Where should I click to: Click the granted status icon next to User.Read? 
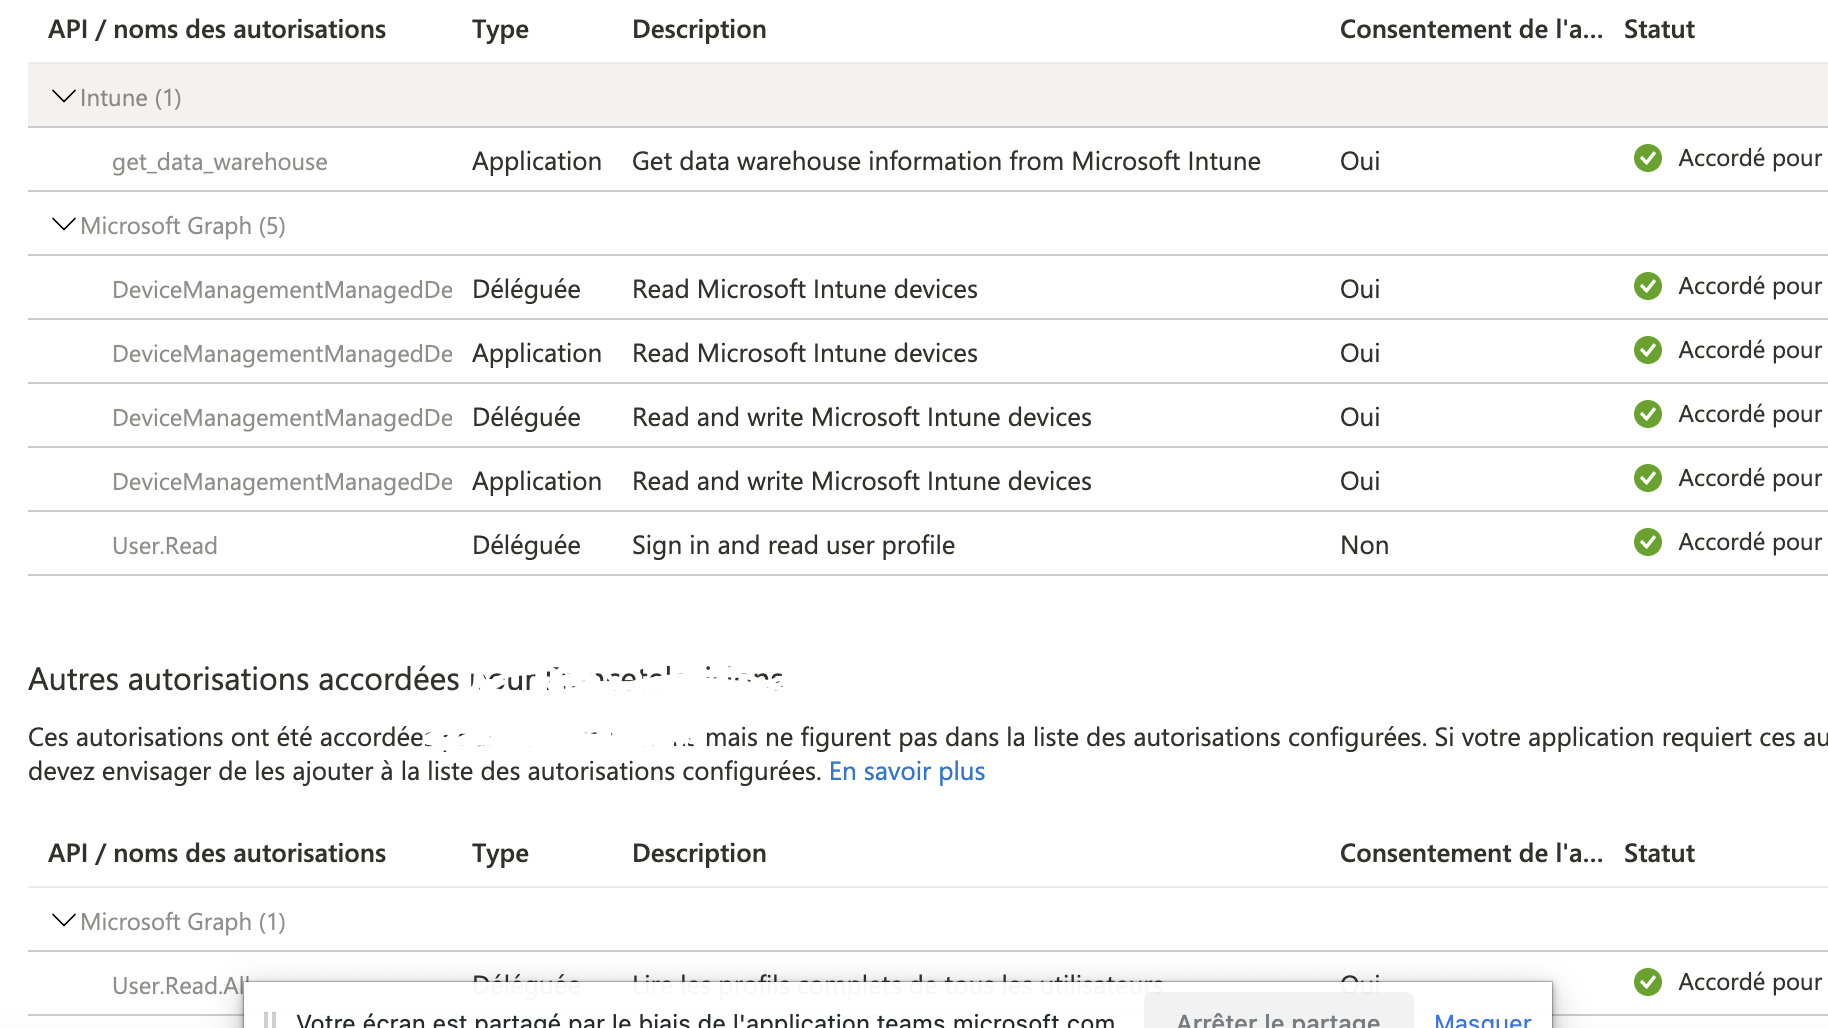[1647, 542]
